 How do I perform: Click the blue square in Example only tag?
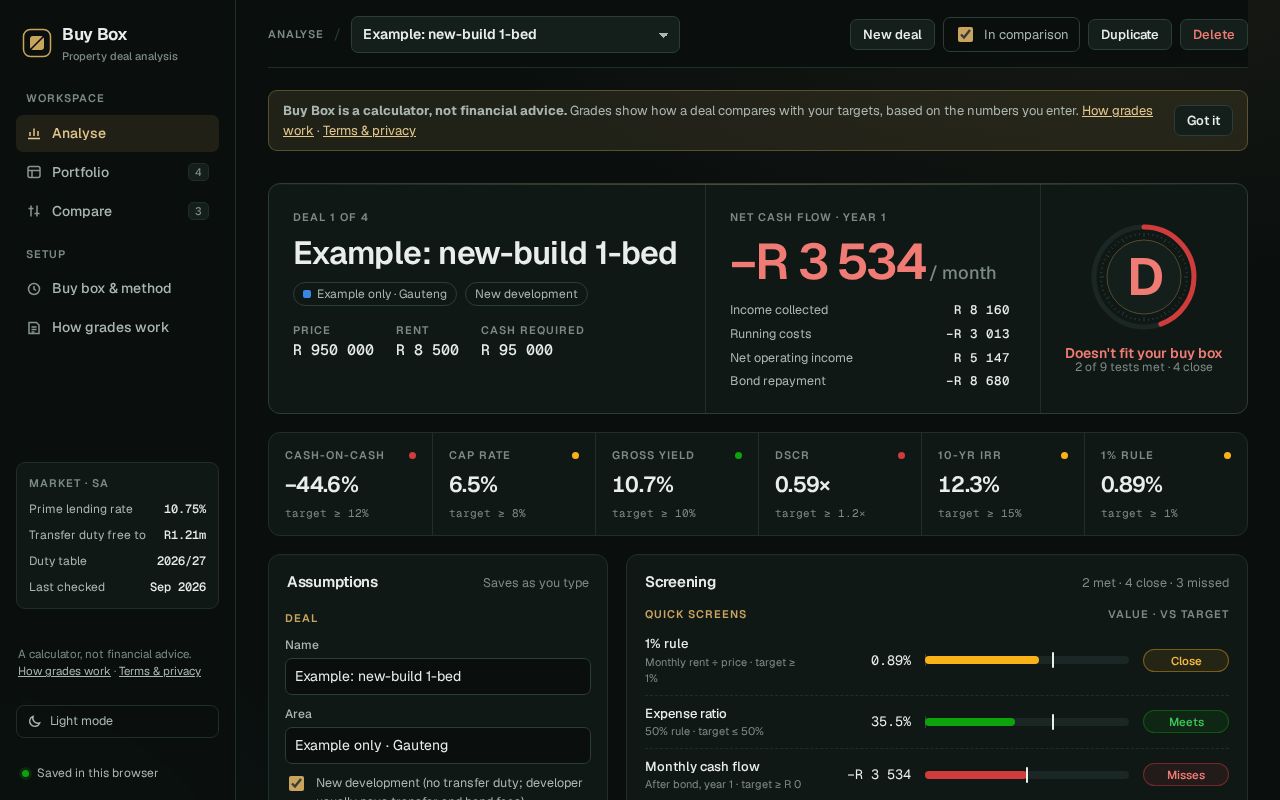coord(307,294)
